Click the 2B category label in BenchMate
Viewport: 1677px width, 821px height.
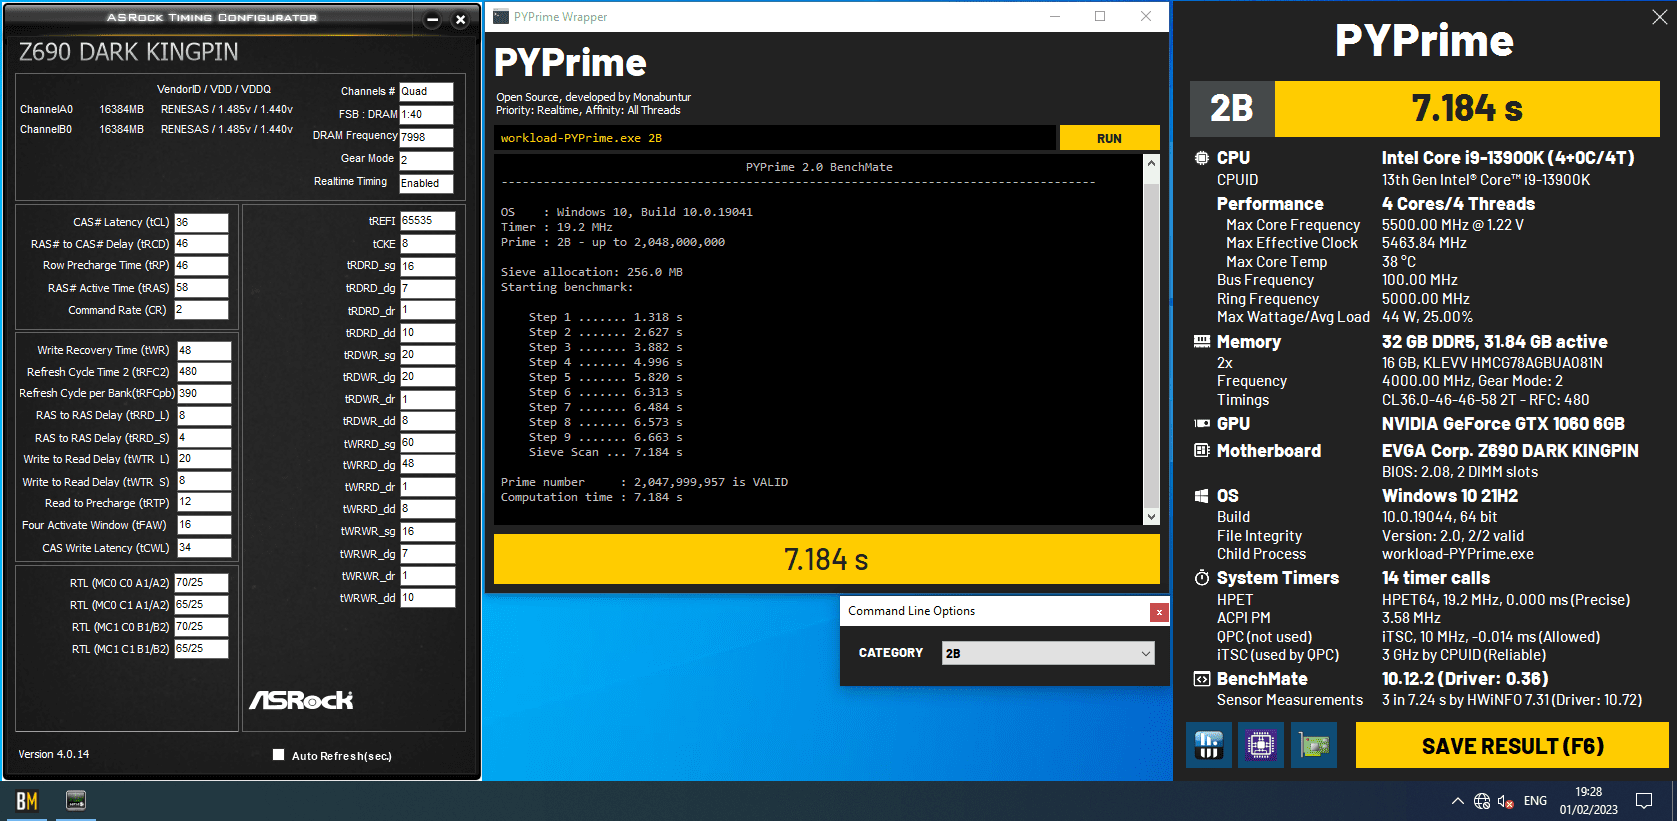coord(1231,108)
